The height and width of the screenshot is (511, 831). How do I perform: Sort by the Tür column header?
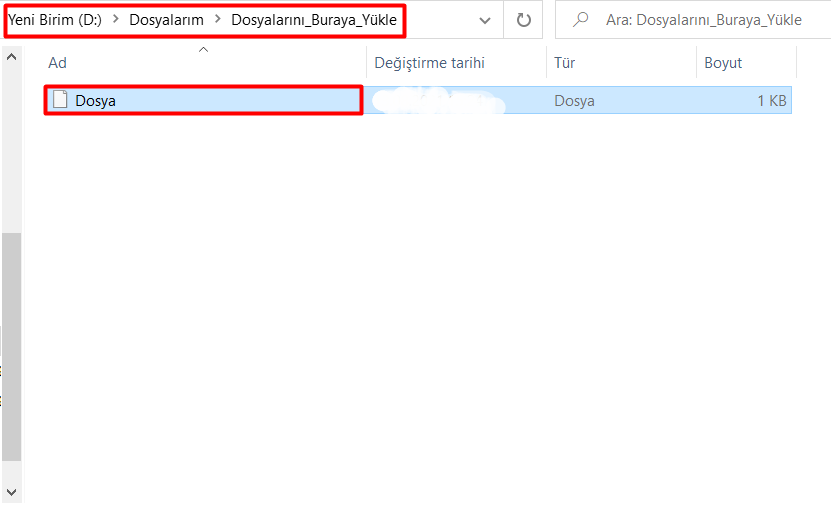[565, 63]
